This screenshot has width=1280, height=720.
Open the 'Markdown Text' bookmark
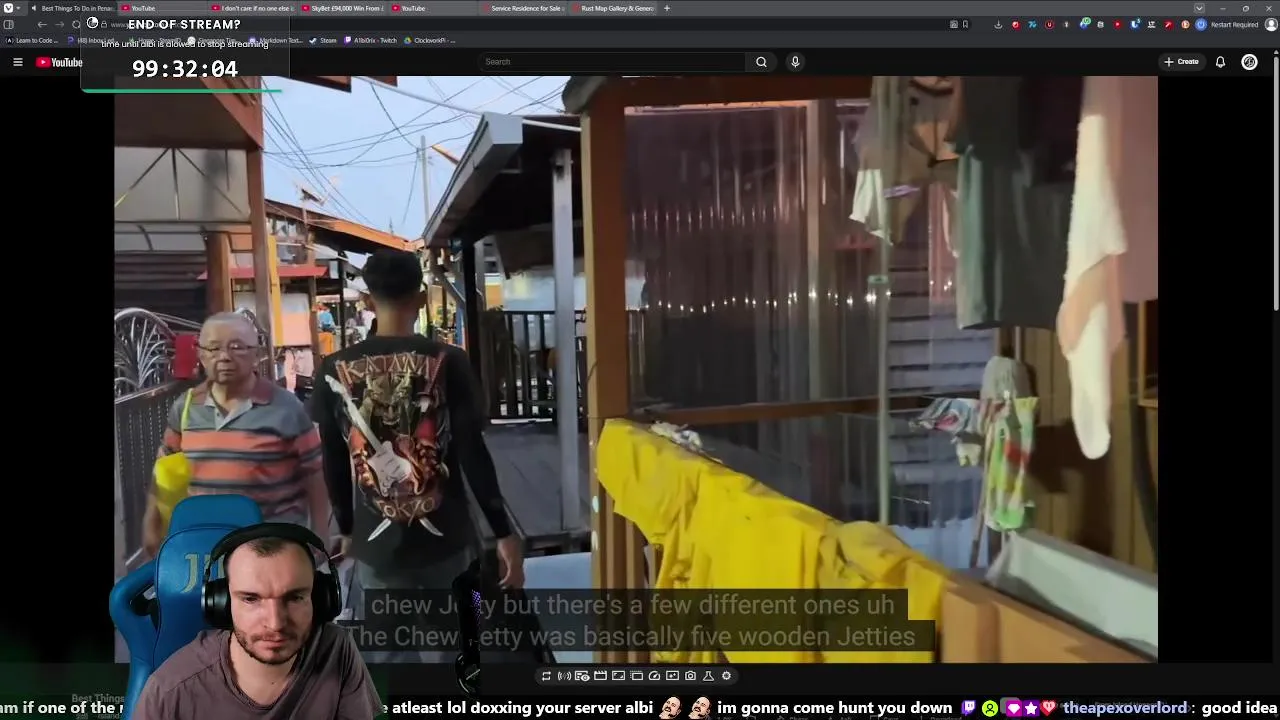pyautogui.click(x=277, y=41)
